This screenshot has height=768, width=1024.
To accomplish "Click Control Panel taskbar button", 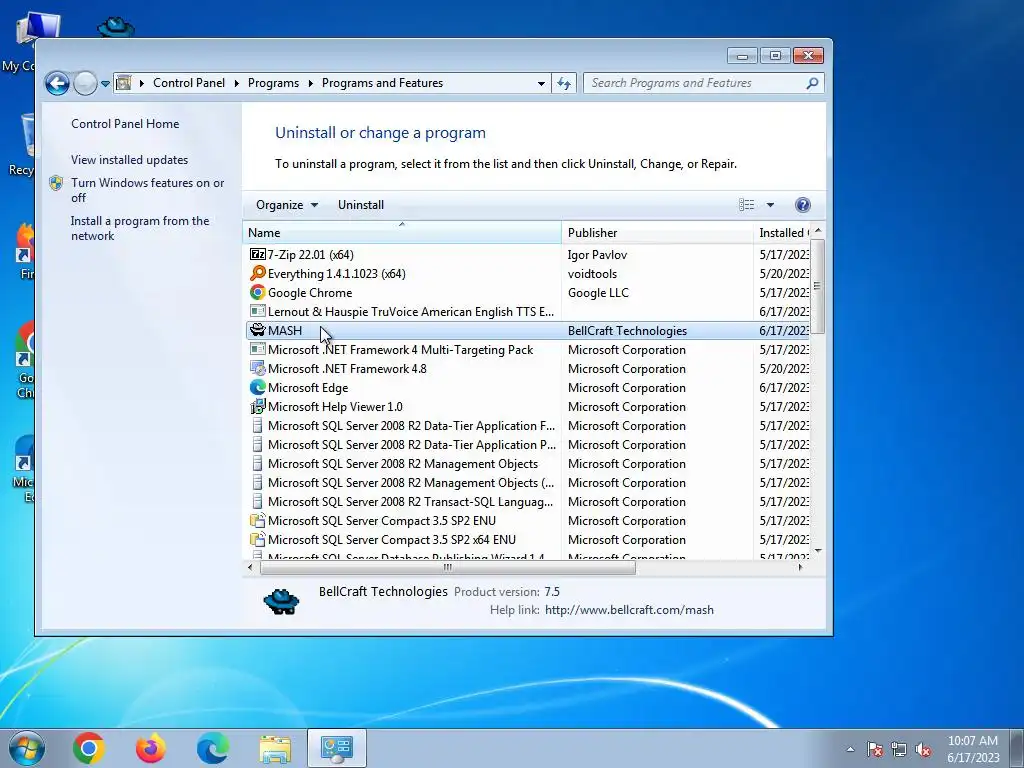I will (x=337, y=748).
